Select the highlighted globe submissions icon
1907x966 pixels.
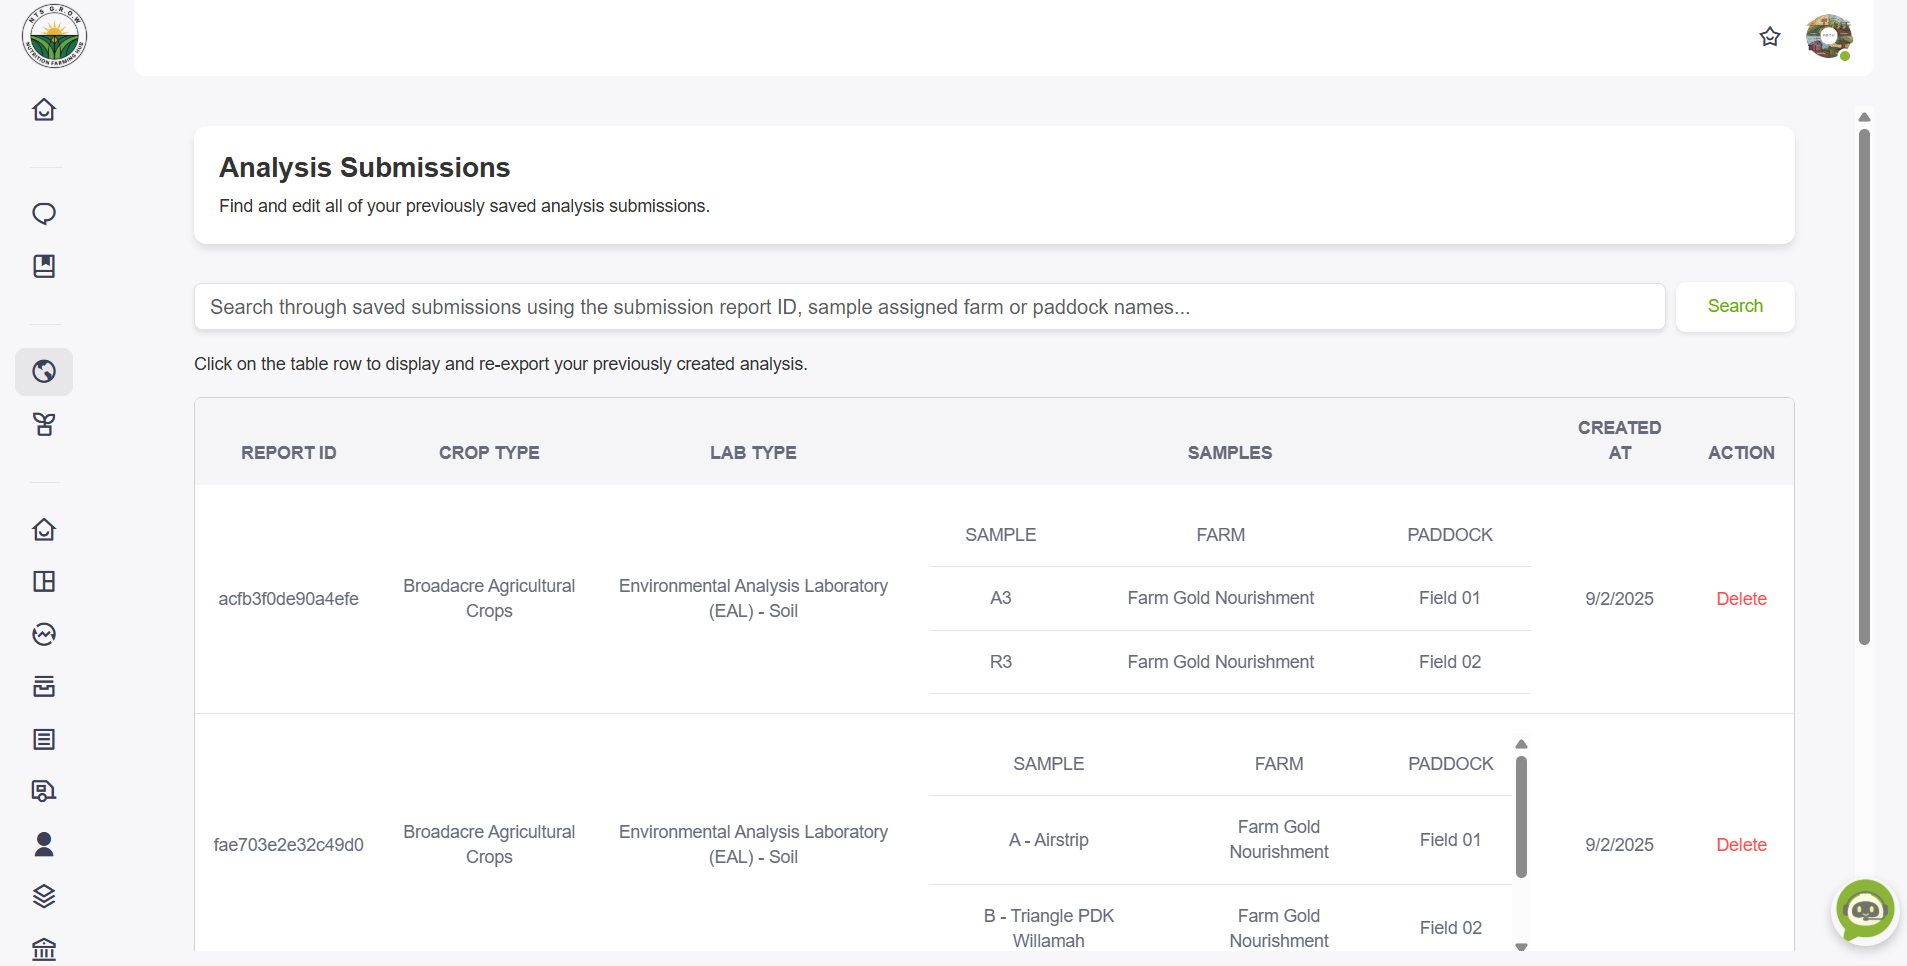[44, 371]
